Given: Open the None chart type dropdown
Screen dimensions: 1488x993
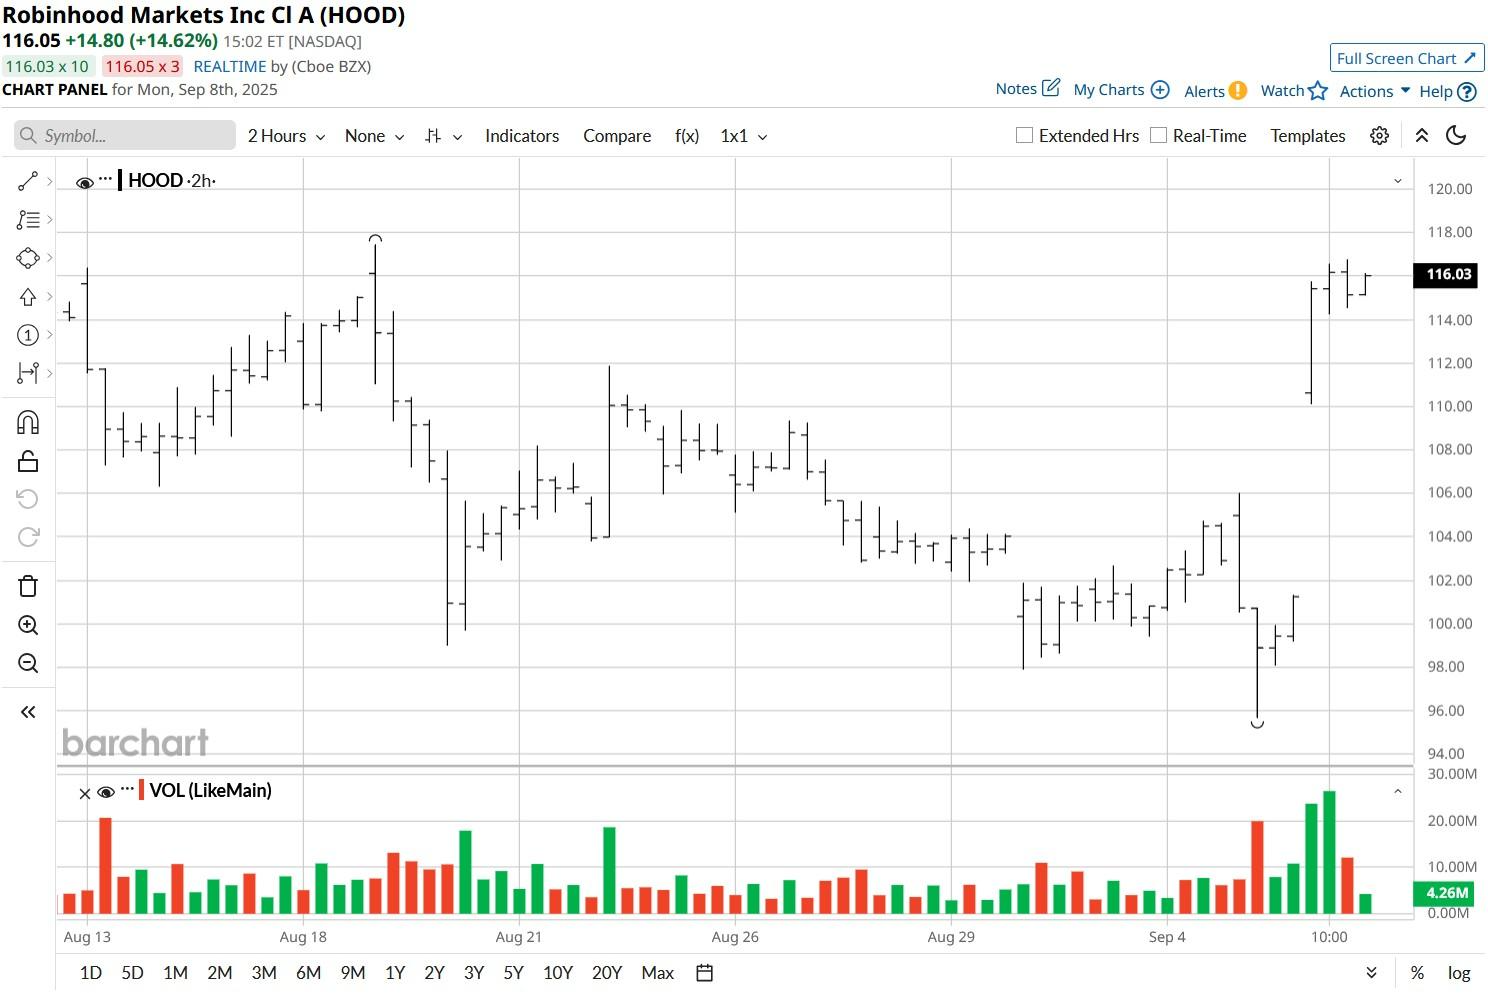Looking at the screenshot, I should pyautogui.click(x=374, y=136).
